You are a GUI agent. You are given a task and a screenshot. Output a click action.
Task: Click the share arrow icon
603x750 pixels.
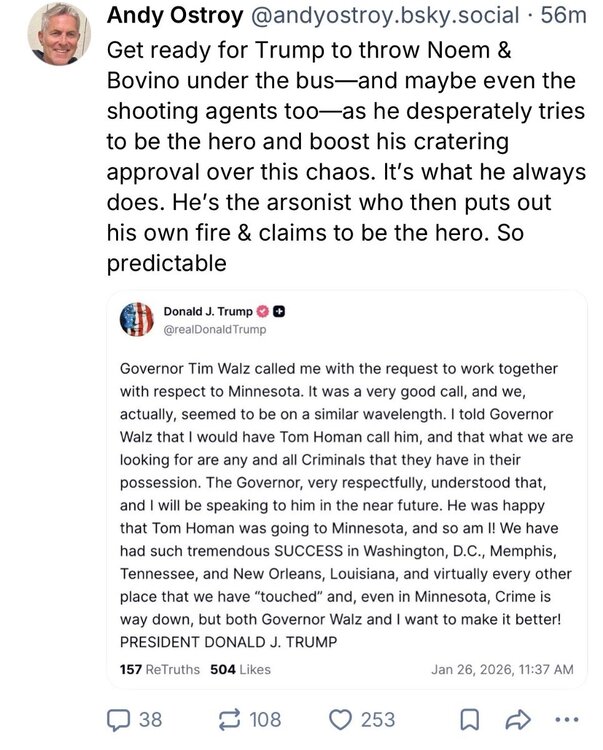pyautogui.click(x=517, y=719)
